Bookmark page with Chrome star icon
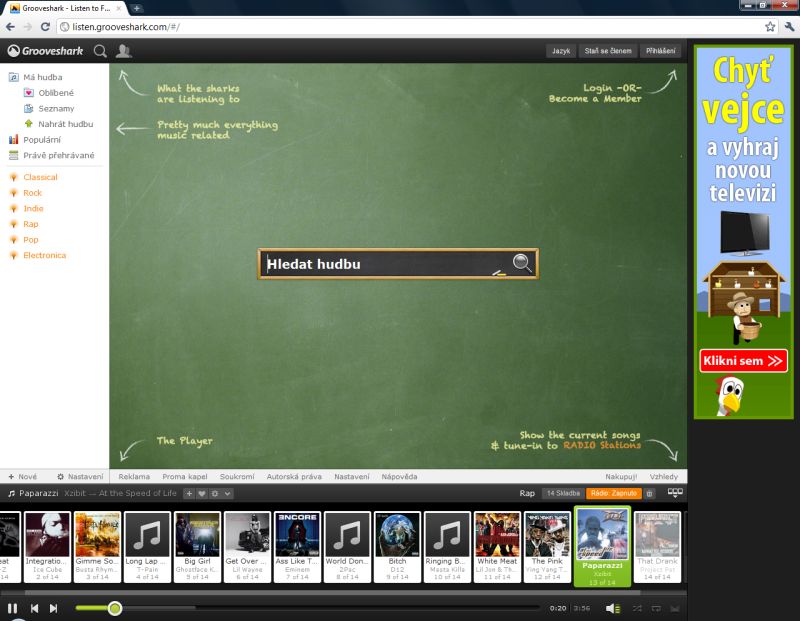800x621 pixels. pyautogui.click(x=770, y=27)
